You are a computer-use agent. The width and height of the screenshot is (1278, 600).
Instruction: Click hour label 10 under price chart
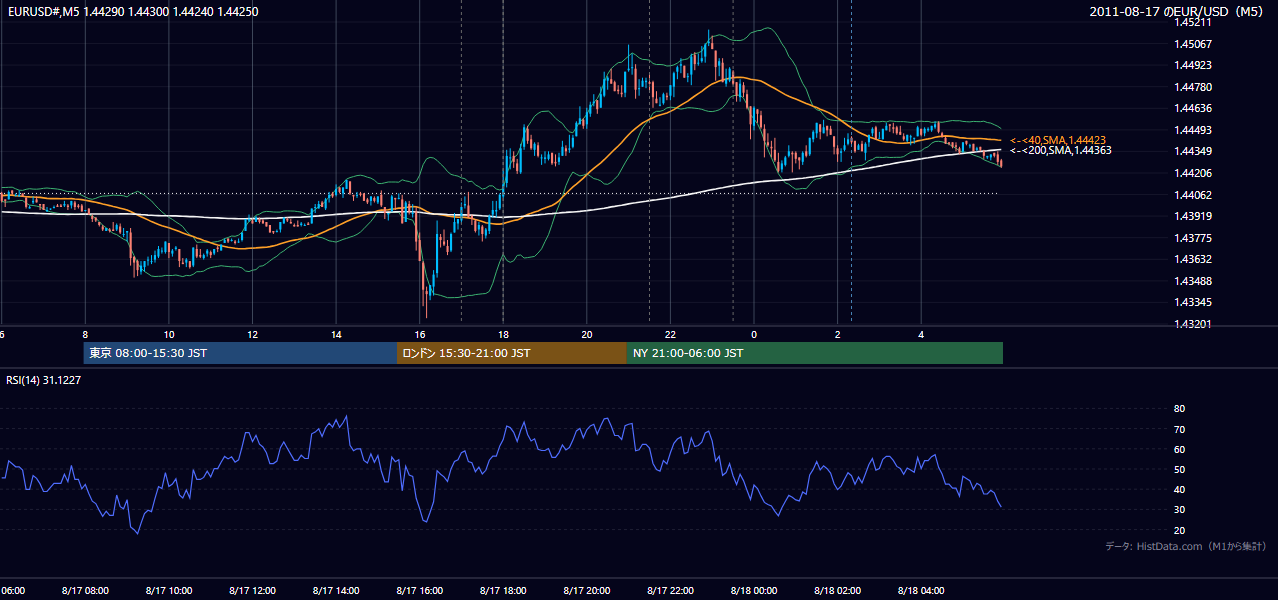tap(169, 334)
